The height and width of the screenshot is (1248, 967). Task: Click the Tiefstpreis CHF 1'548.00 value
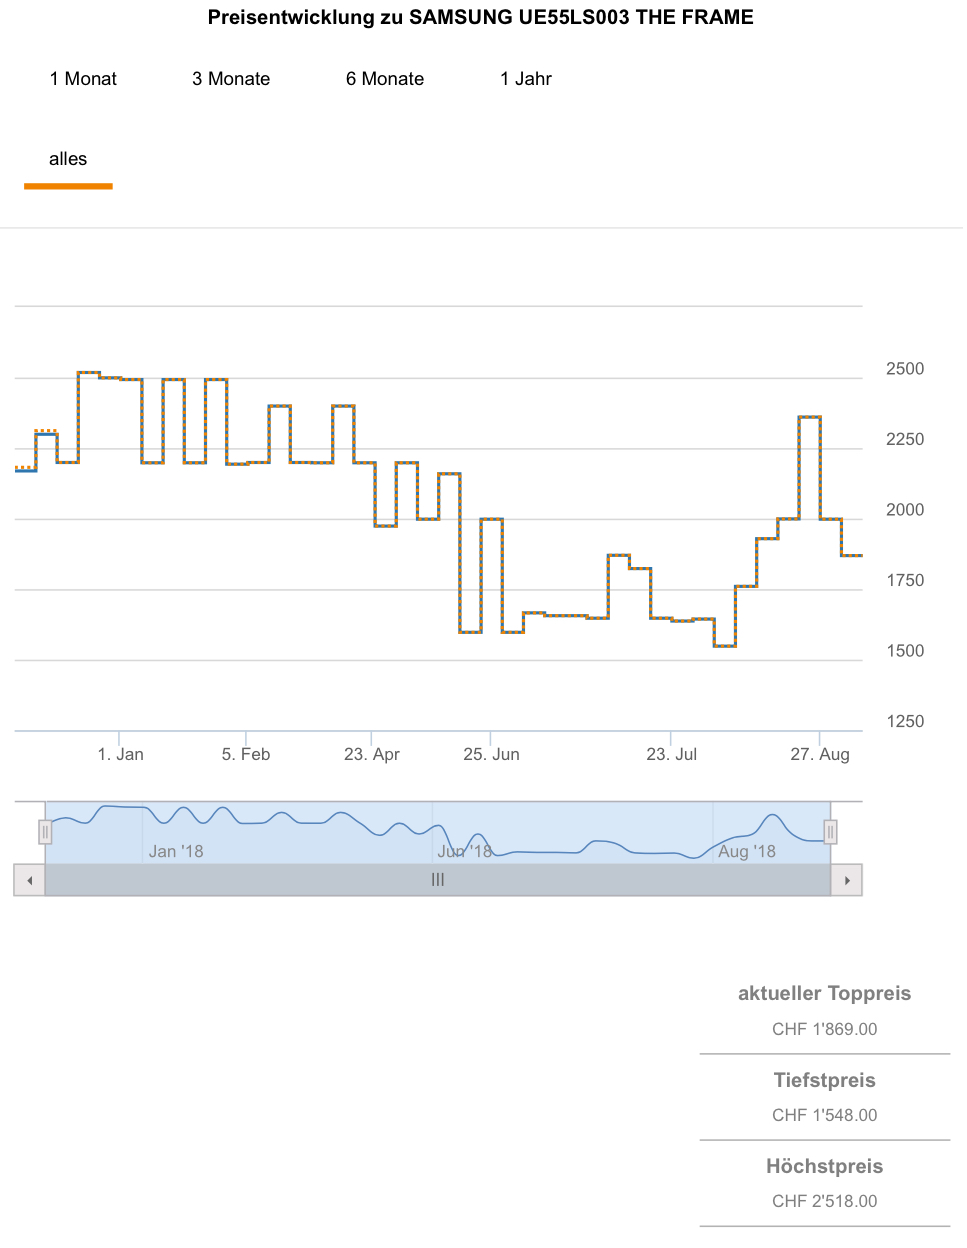pos(825,1115)
